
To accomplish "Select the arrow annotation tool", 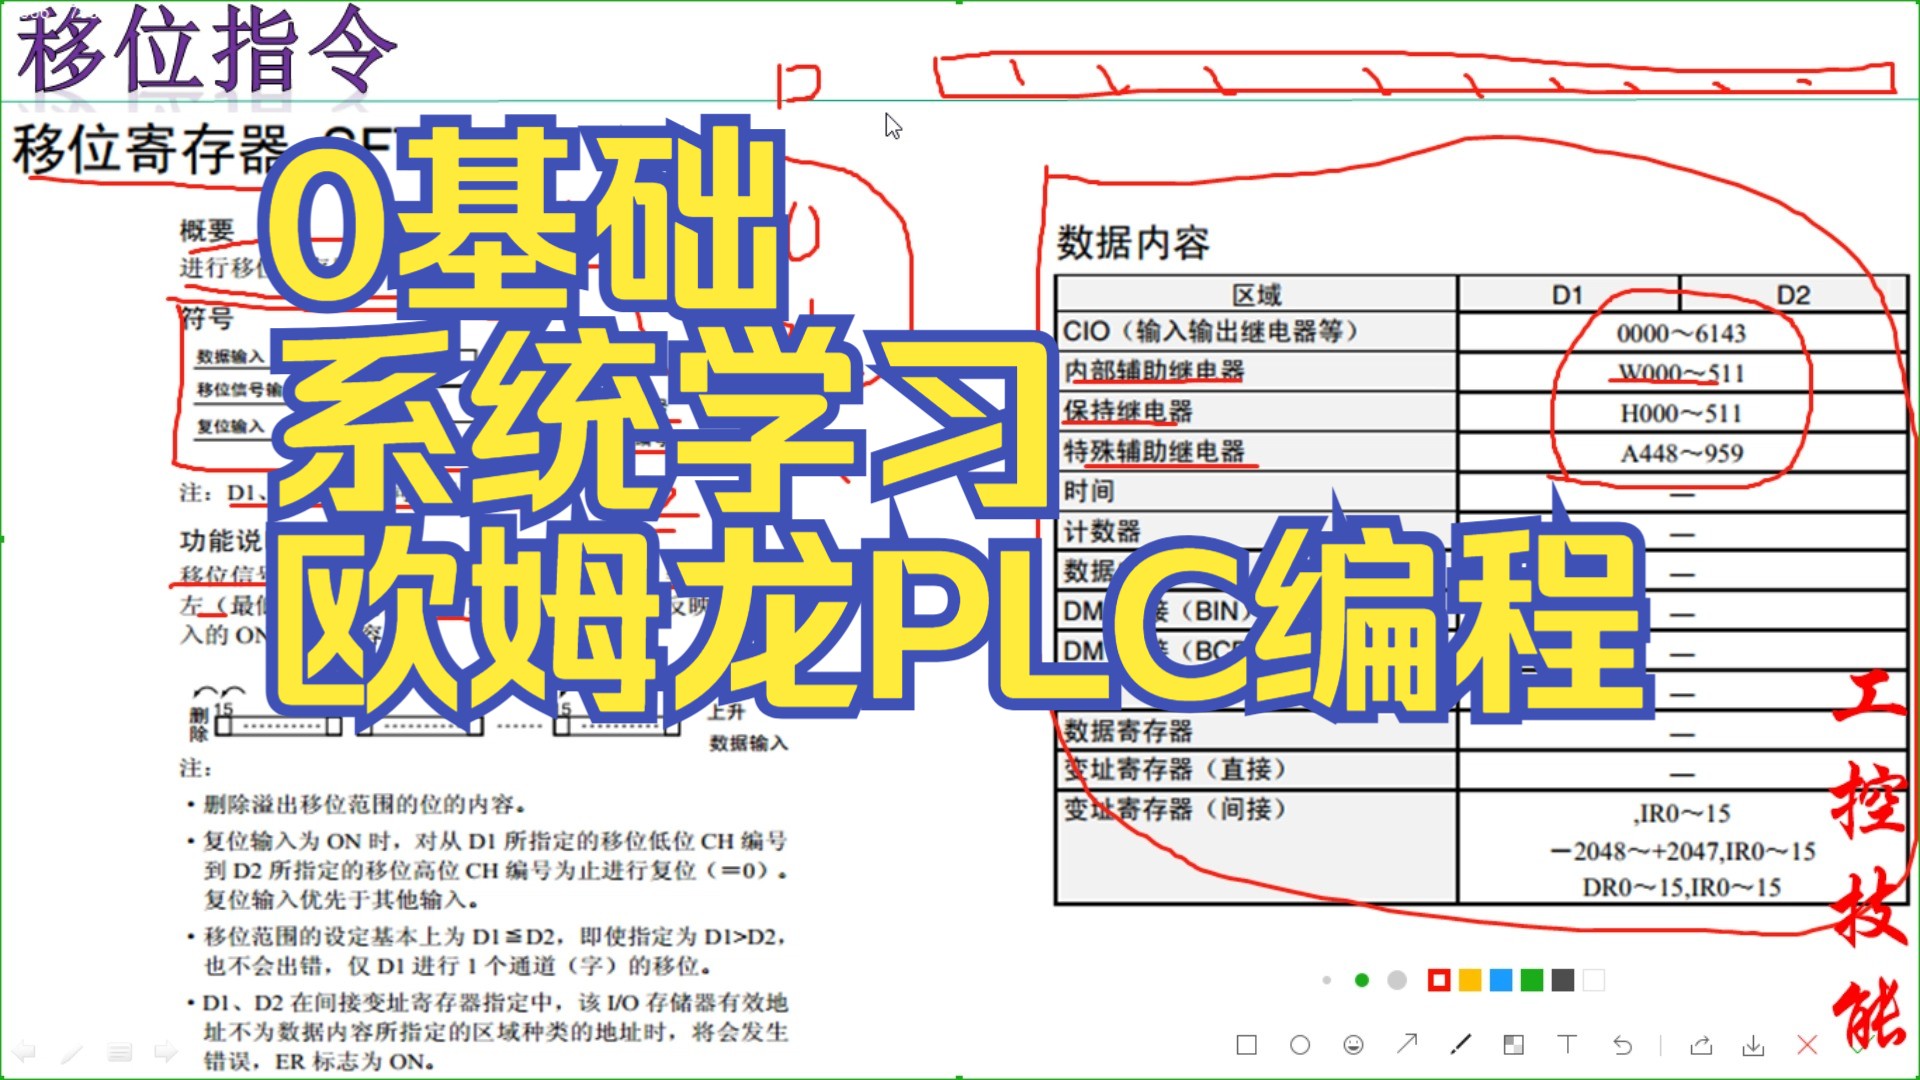I will point(1407,1044).
